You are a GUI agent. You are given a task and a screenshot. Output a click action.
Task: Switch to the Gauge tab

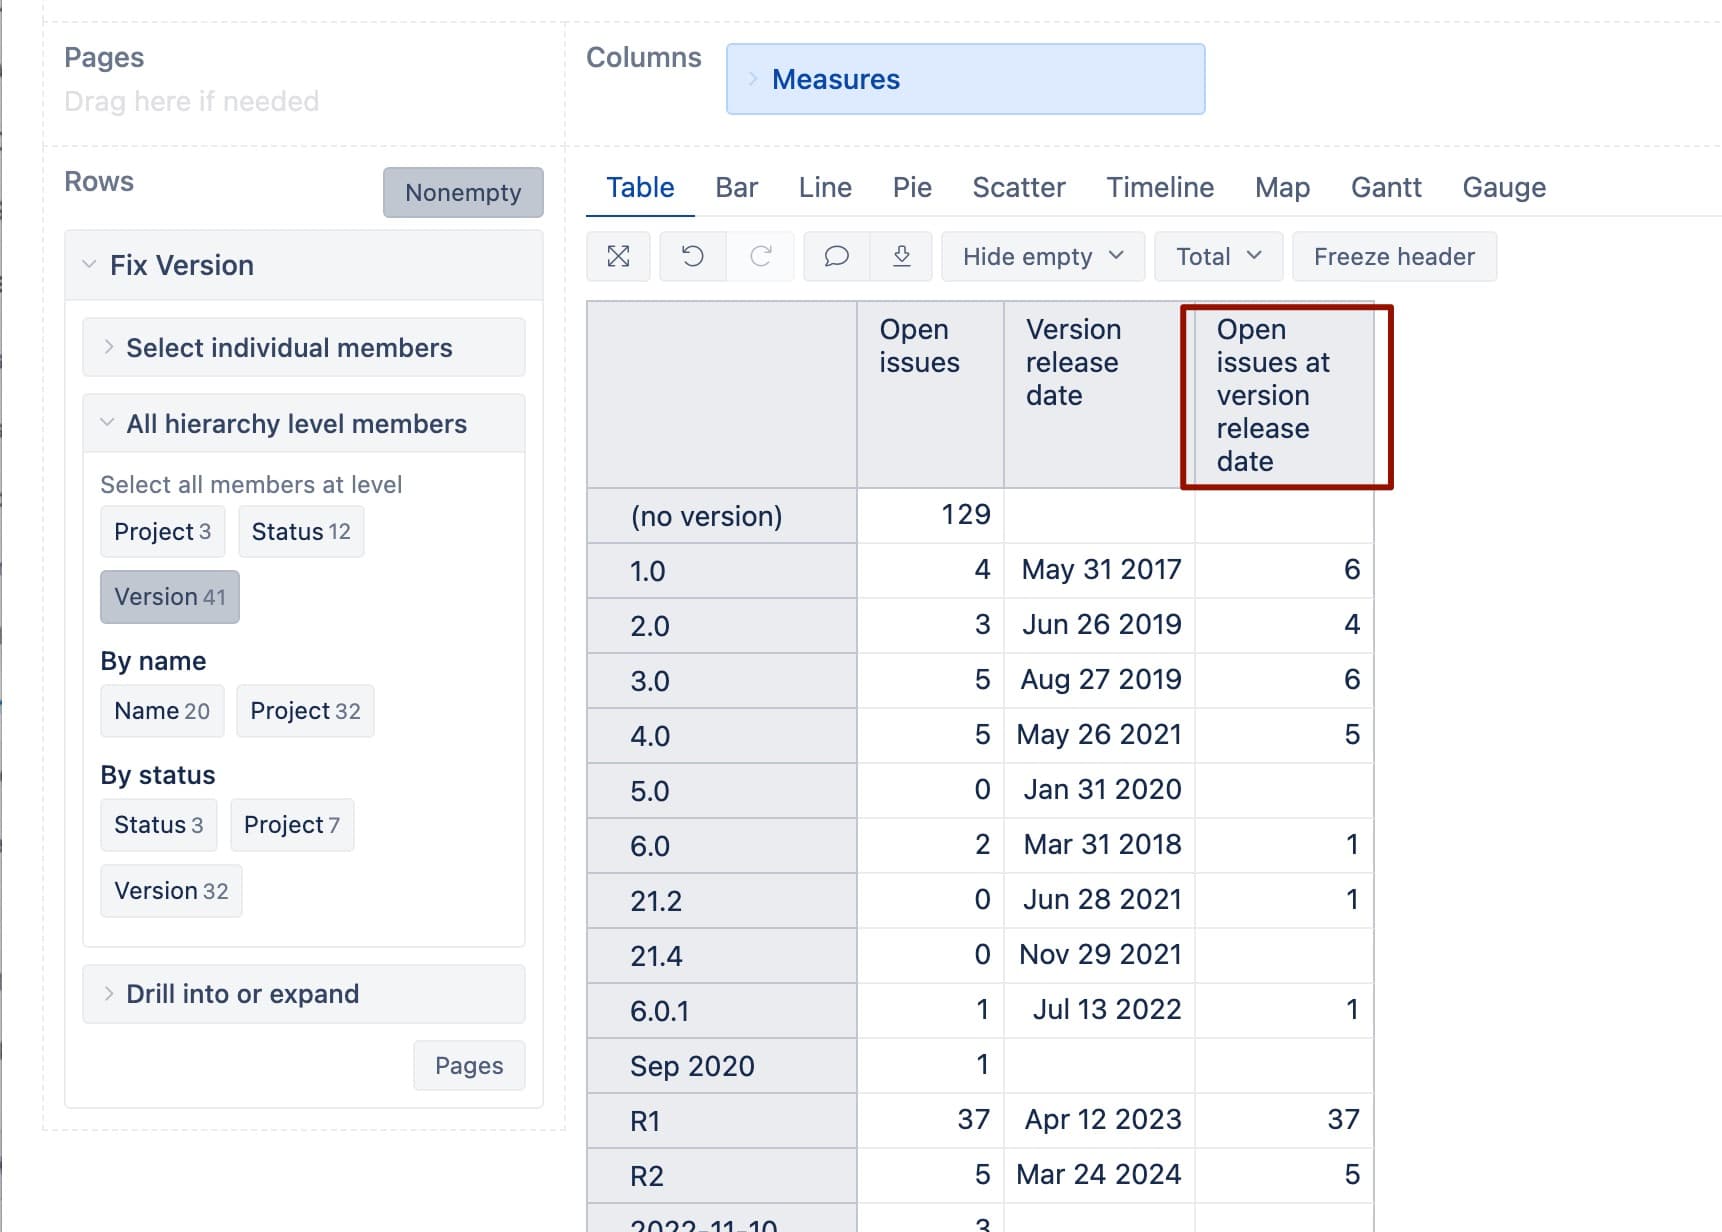pyautogui.click(x=1504, y=188)
